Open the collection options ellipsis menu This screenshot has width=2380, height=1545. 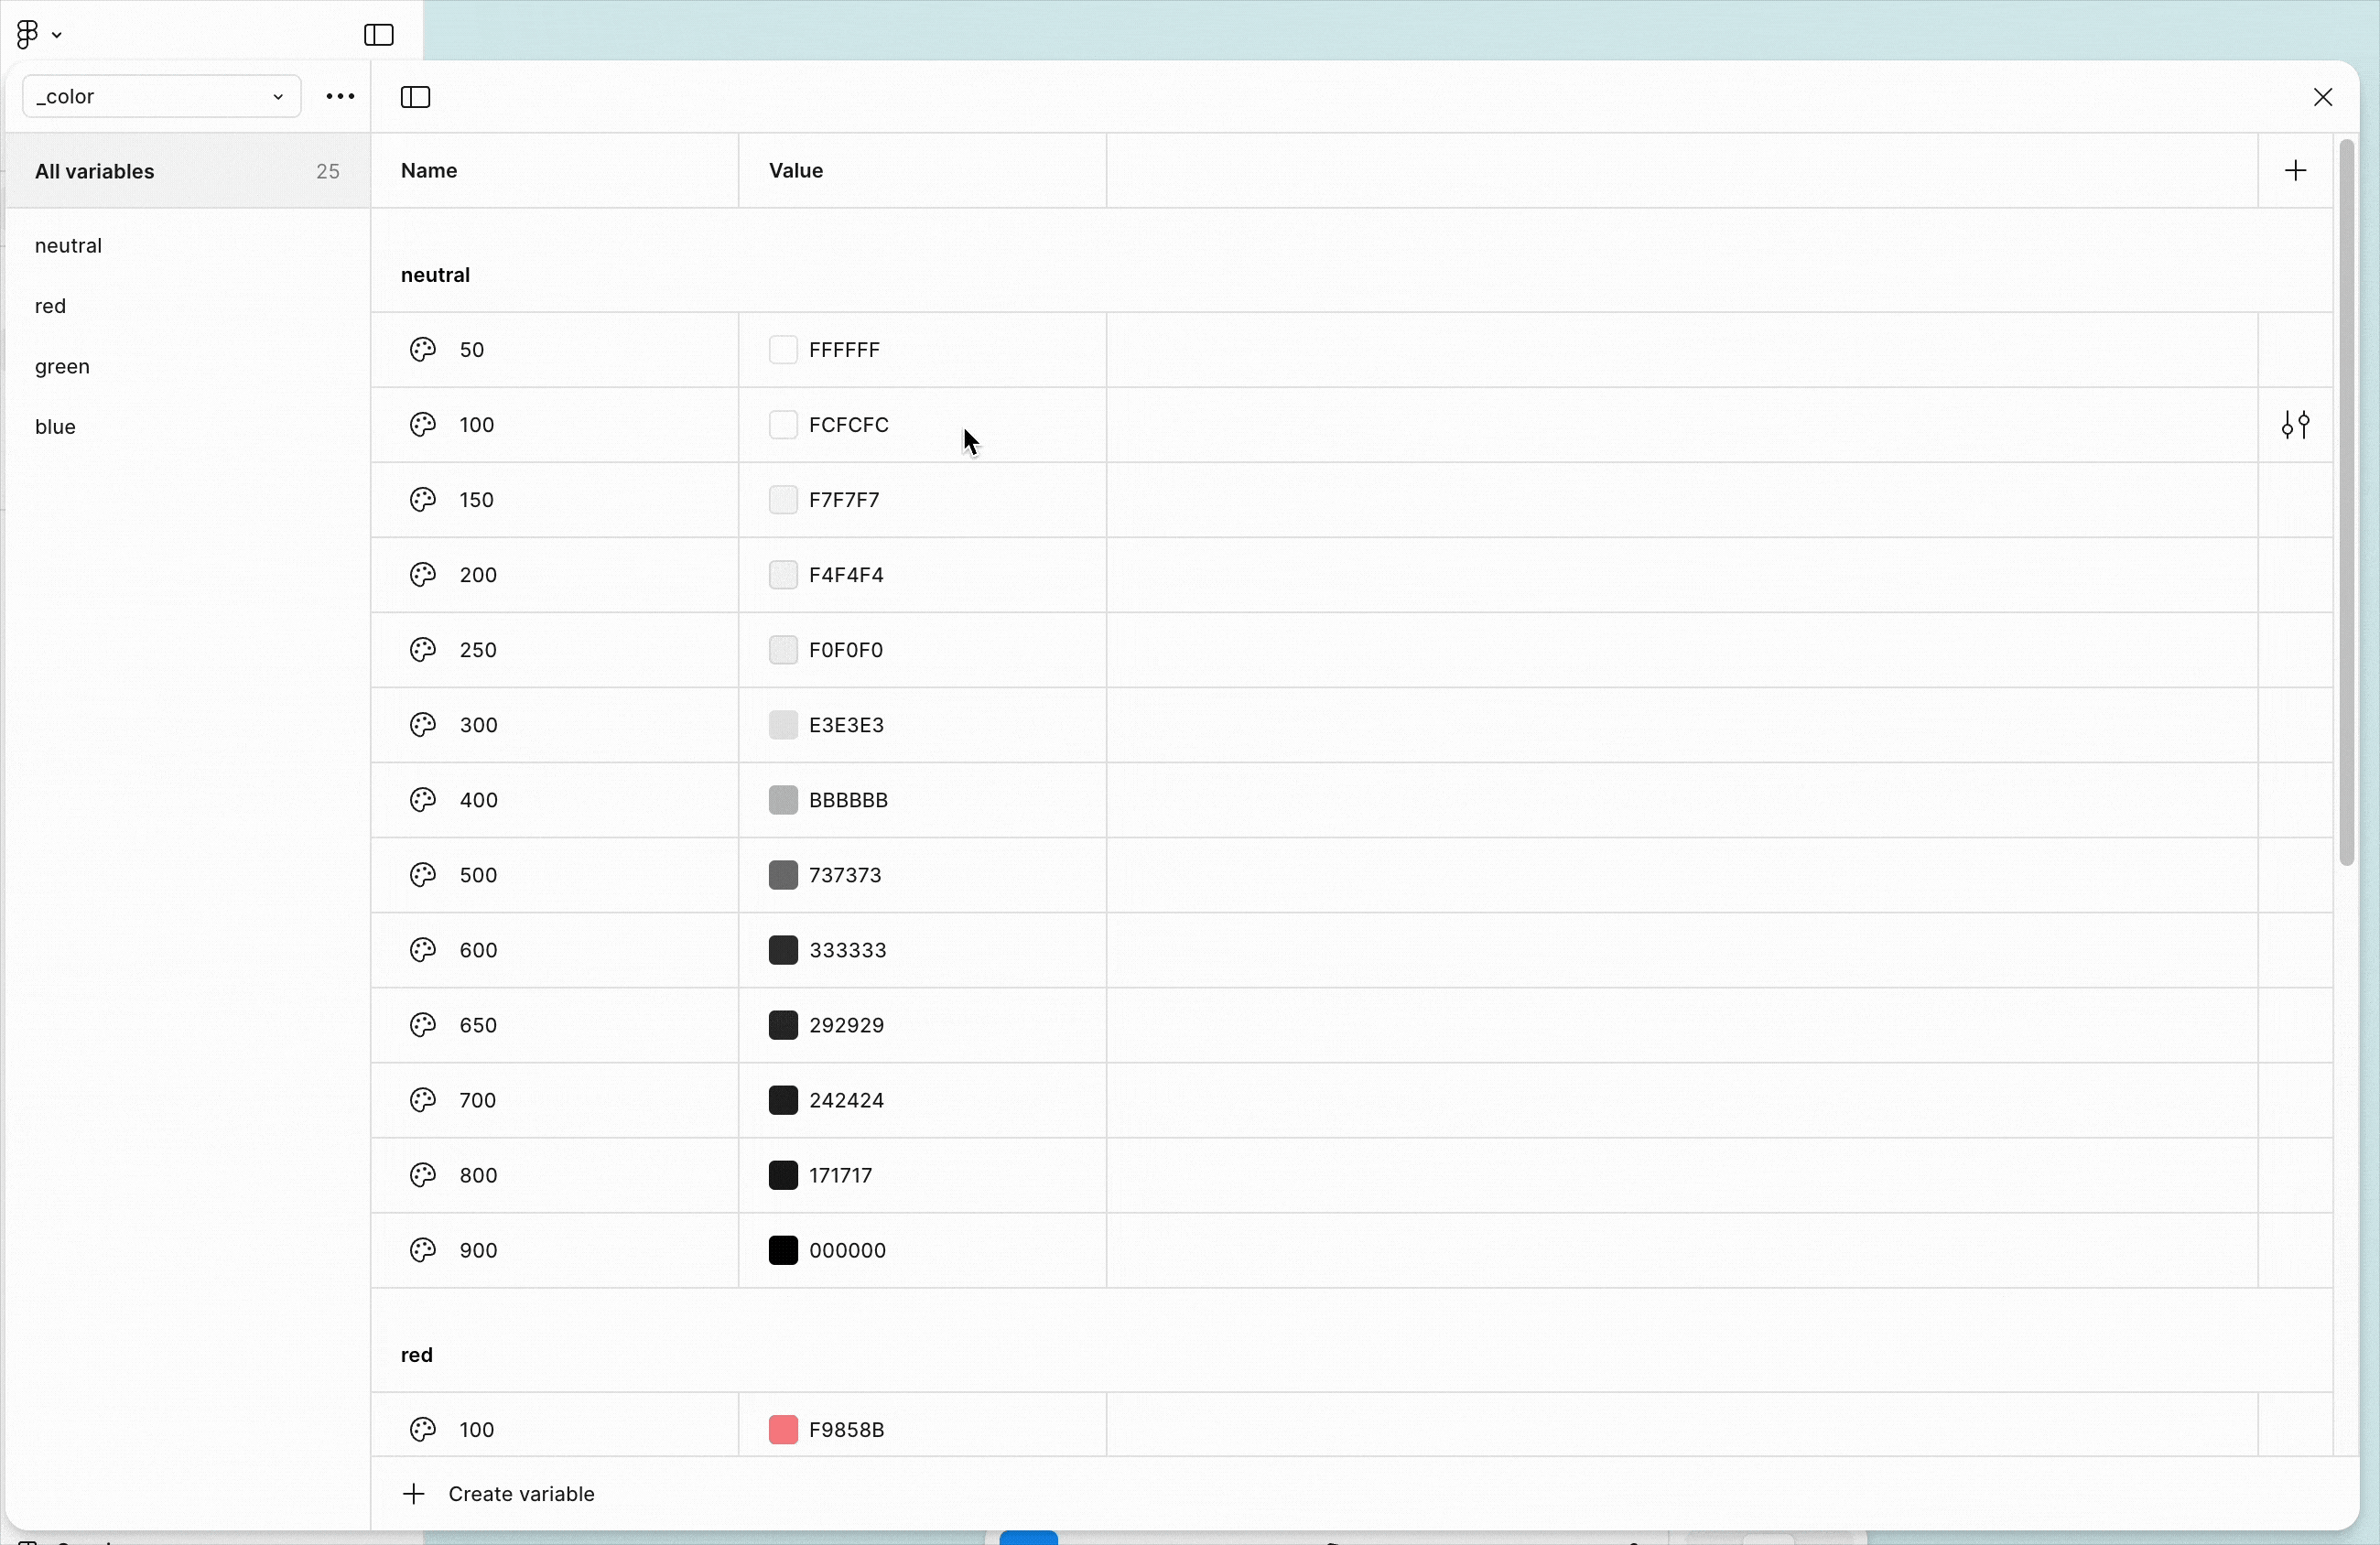[340, 97]
